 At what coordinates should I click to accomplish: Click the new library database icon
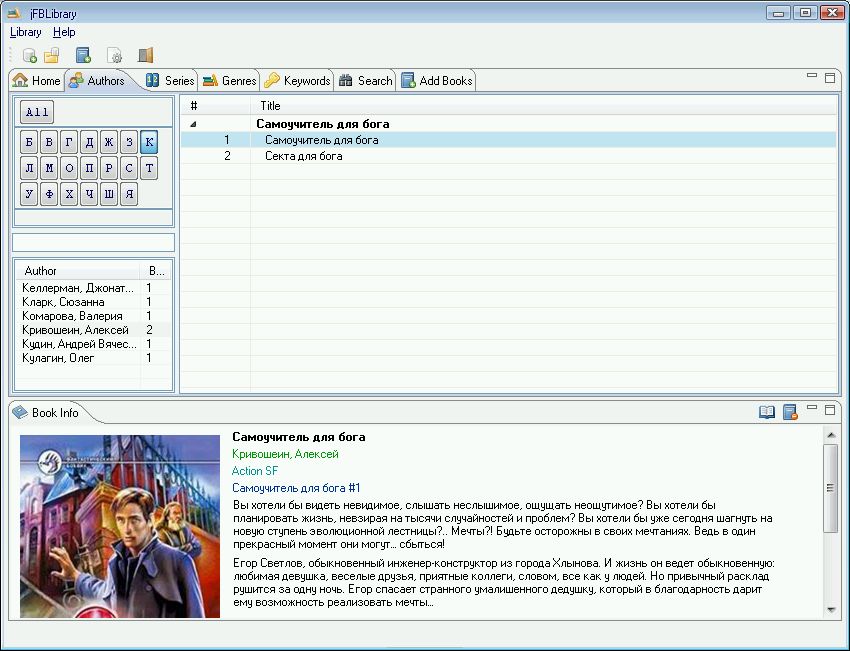click(30, 55)
